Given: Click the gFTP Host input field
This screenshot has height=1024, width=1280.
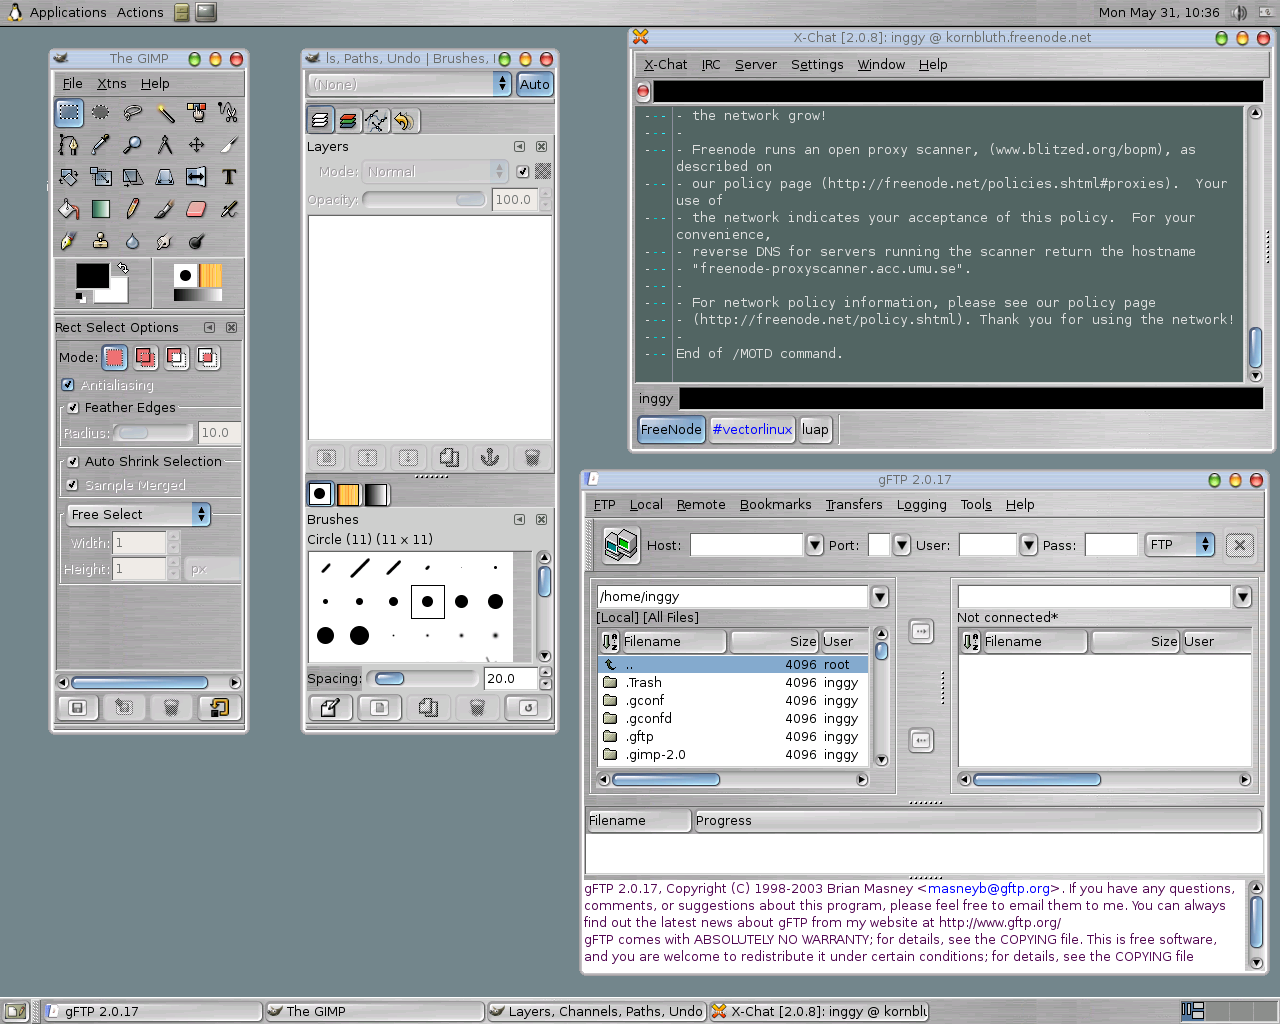Looking at the screenshot, I should coord(746,545).
